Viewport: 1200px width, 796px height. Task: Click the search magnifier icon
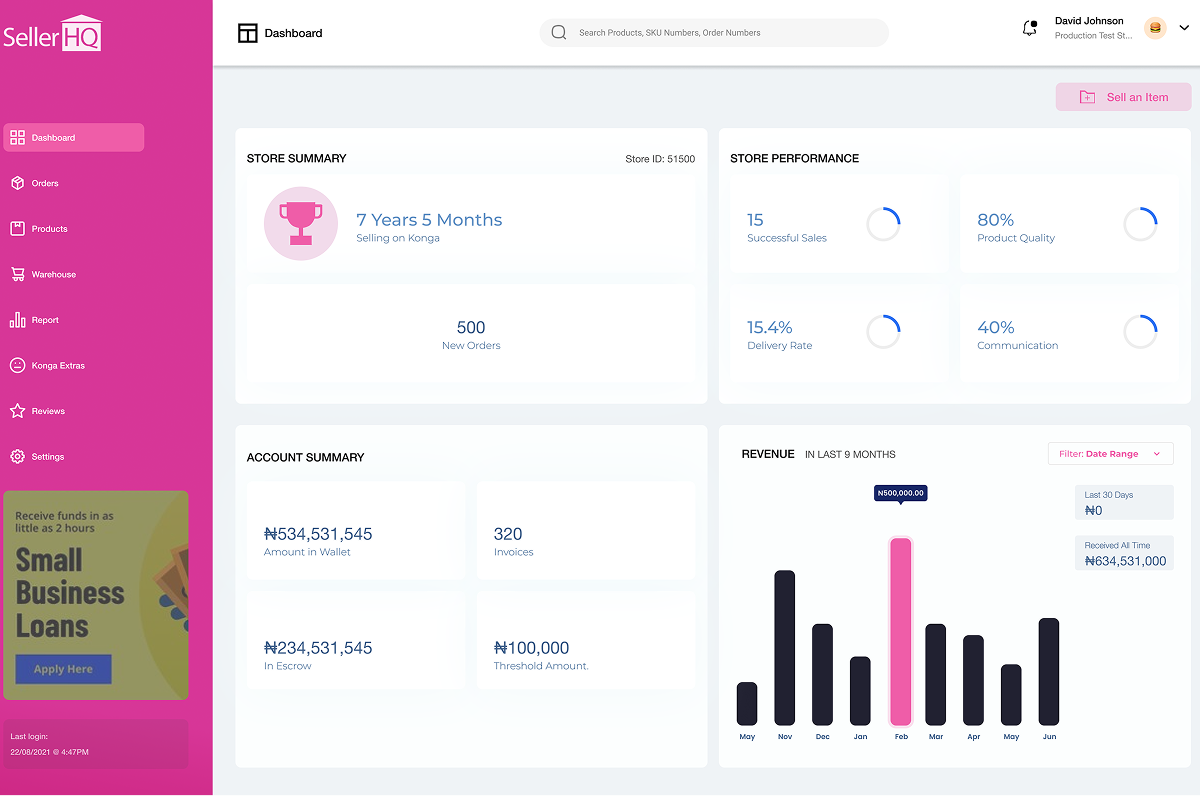559,33
